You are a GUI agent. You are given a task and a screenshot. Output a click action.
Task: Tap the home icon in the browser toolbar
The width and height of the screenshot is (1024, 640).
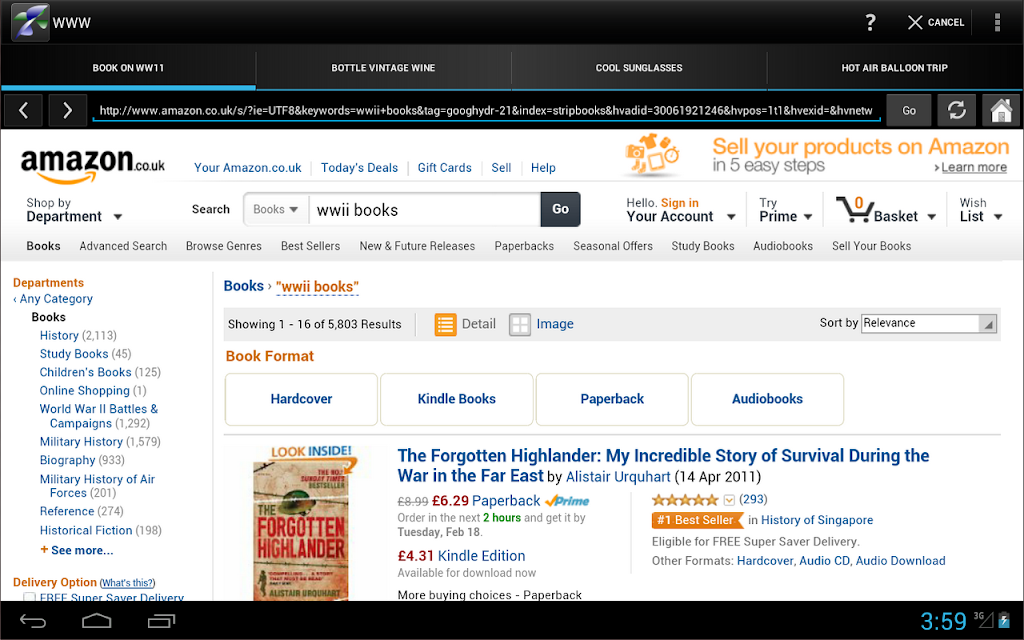tap(1000, 110)
